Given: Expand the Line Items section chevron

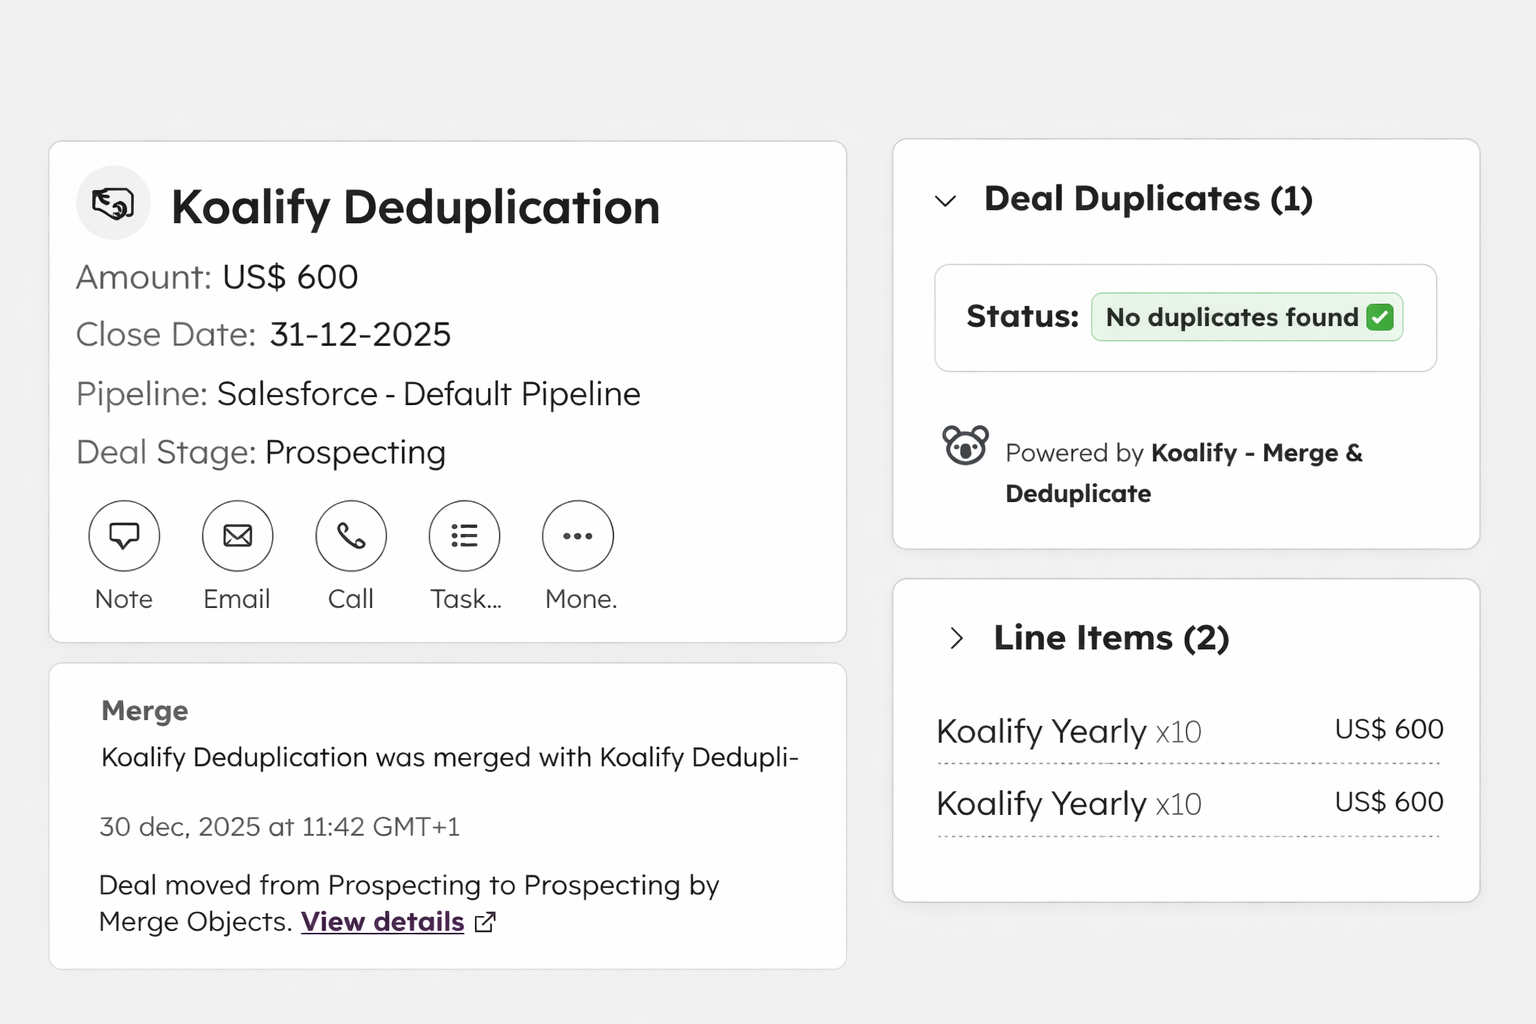Looking at the screenshot, I should (x=956, y=638).
